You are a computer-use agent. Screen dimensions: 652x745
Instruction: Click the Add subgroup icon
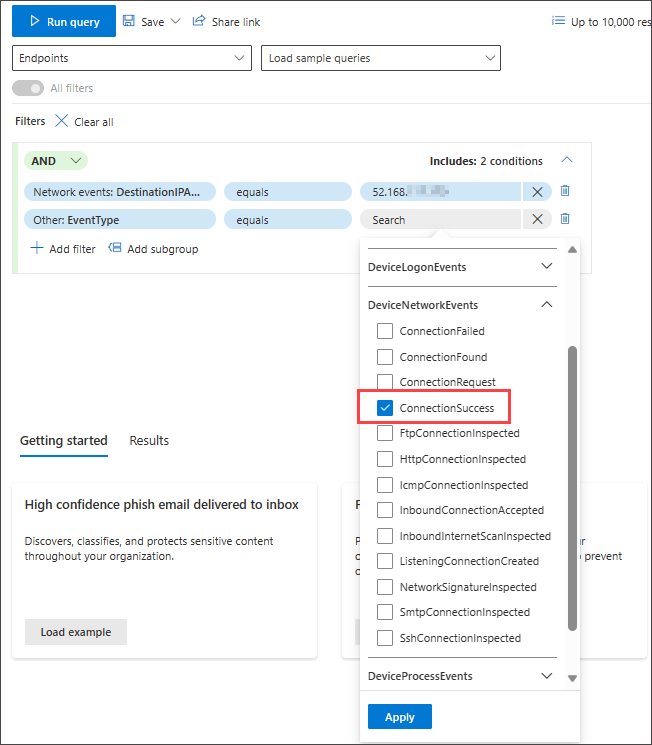tap(115, 248)
